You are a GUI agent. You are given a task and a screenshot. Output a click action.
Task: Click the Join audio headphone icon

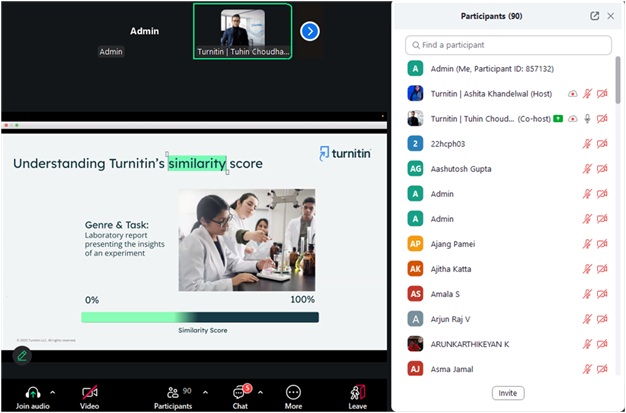pyautogui.click(x=33, y=393)
